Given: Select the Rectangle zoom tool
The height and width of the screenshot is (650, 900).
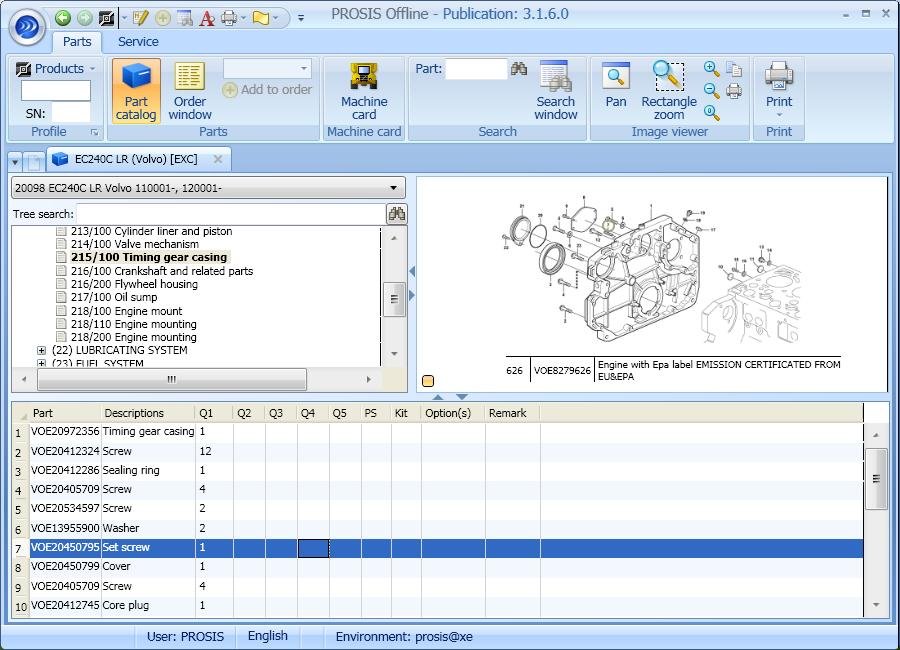Looking at the screenshot, I should (x=669, y=91).
